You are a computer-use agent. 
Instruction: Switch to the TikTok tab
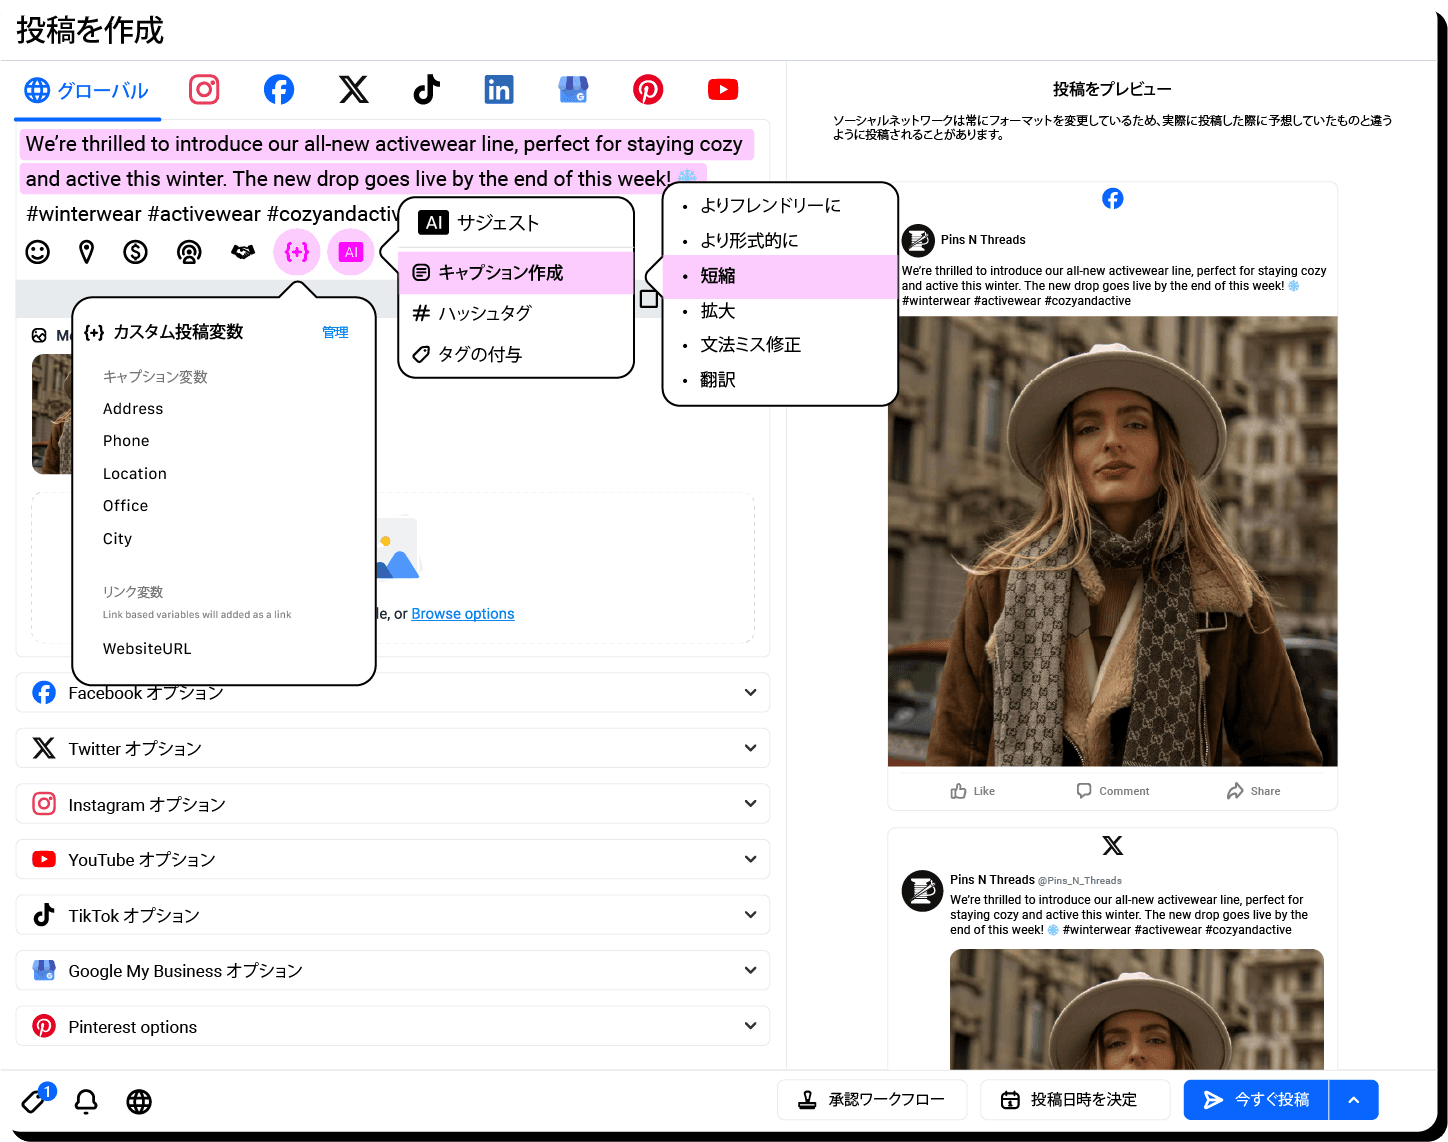click(426, 90)
